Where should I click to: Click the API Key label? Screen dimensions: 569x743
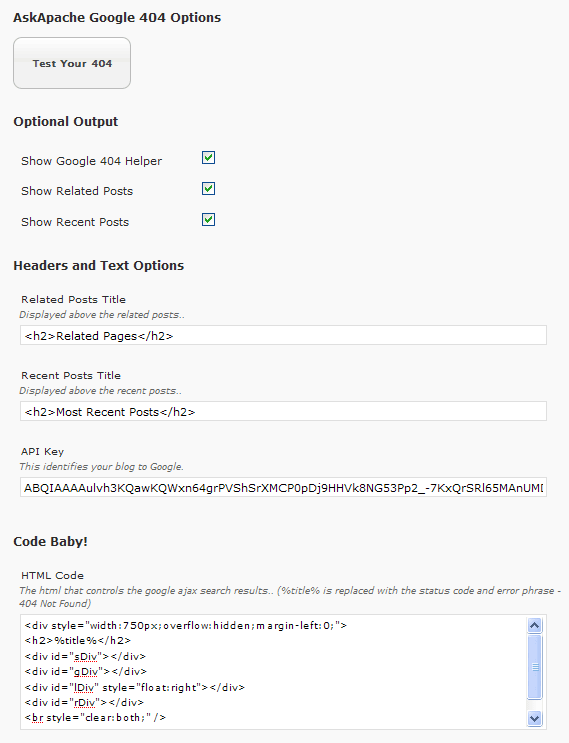click(42, 452)
